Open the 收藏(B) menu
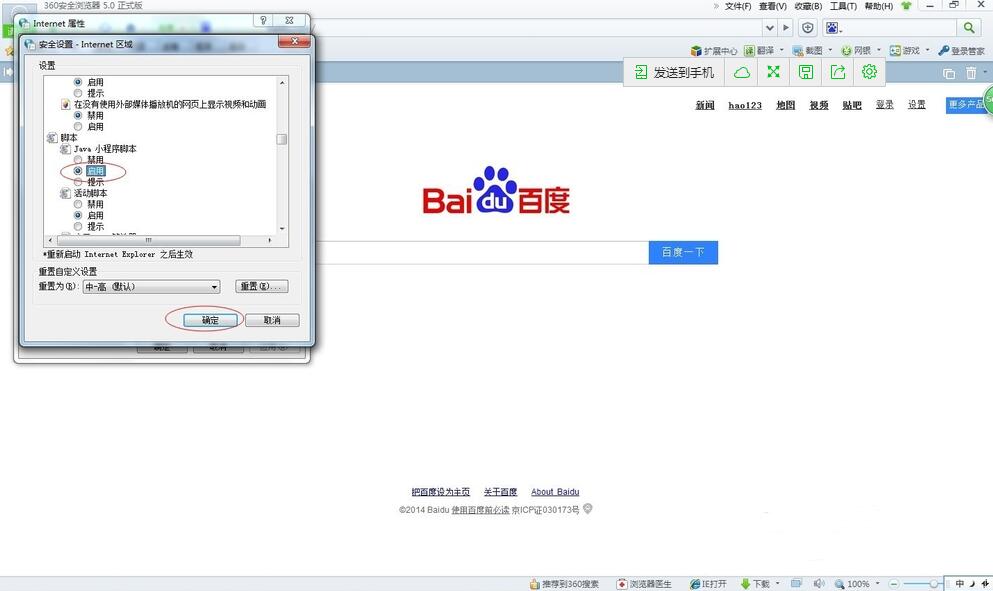 click(808, 6)
